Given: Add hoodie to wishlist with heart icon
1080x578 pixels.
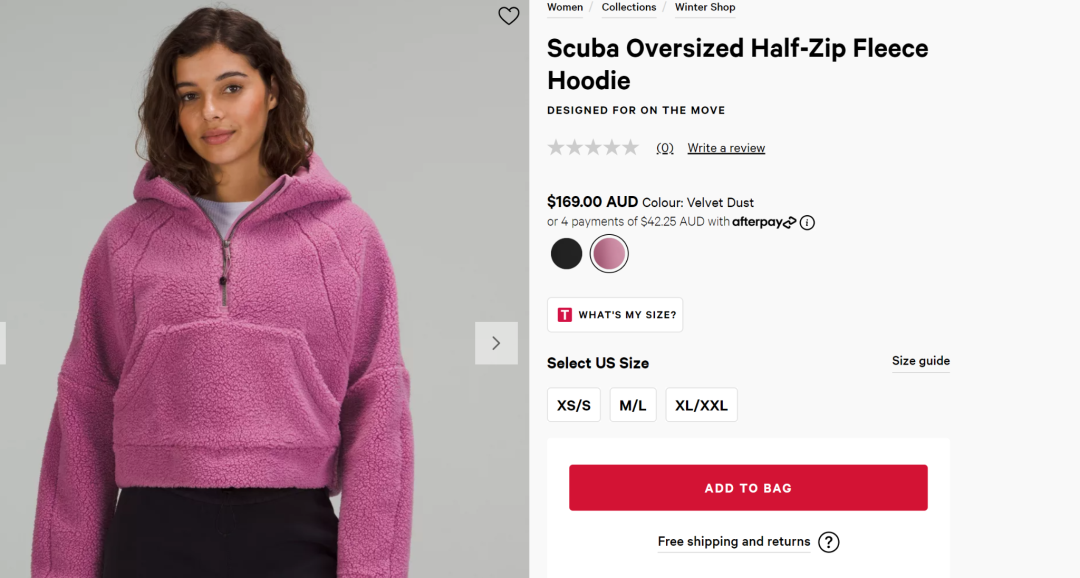Looking at the screenshot, I should (508, 15).
